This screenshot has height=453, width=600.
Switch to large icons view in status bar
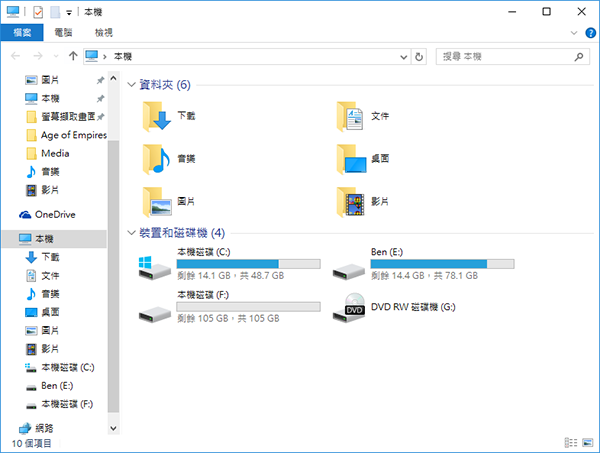tap(587, 443)
